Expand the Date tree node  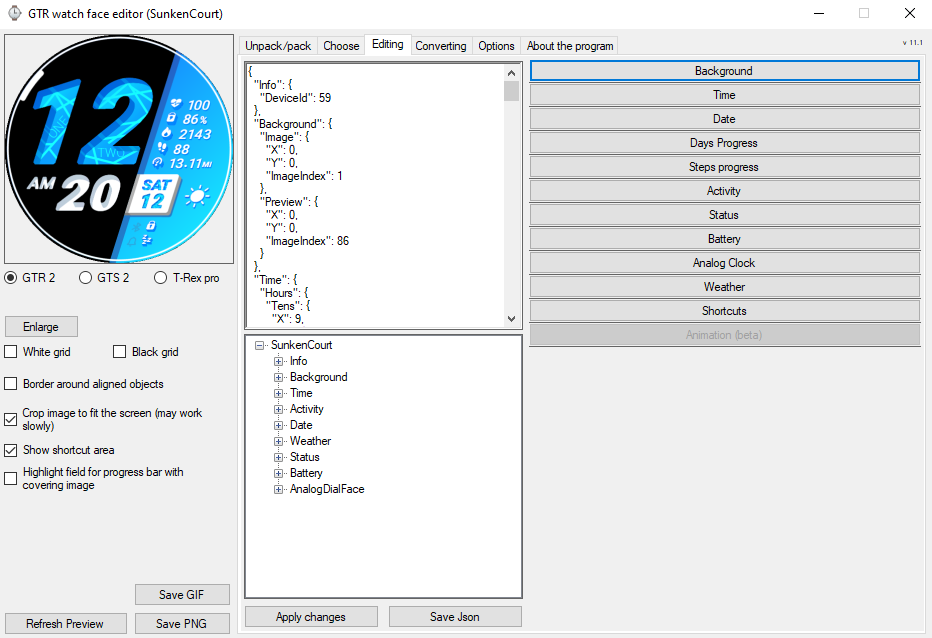pos(278,426)
